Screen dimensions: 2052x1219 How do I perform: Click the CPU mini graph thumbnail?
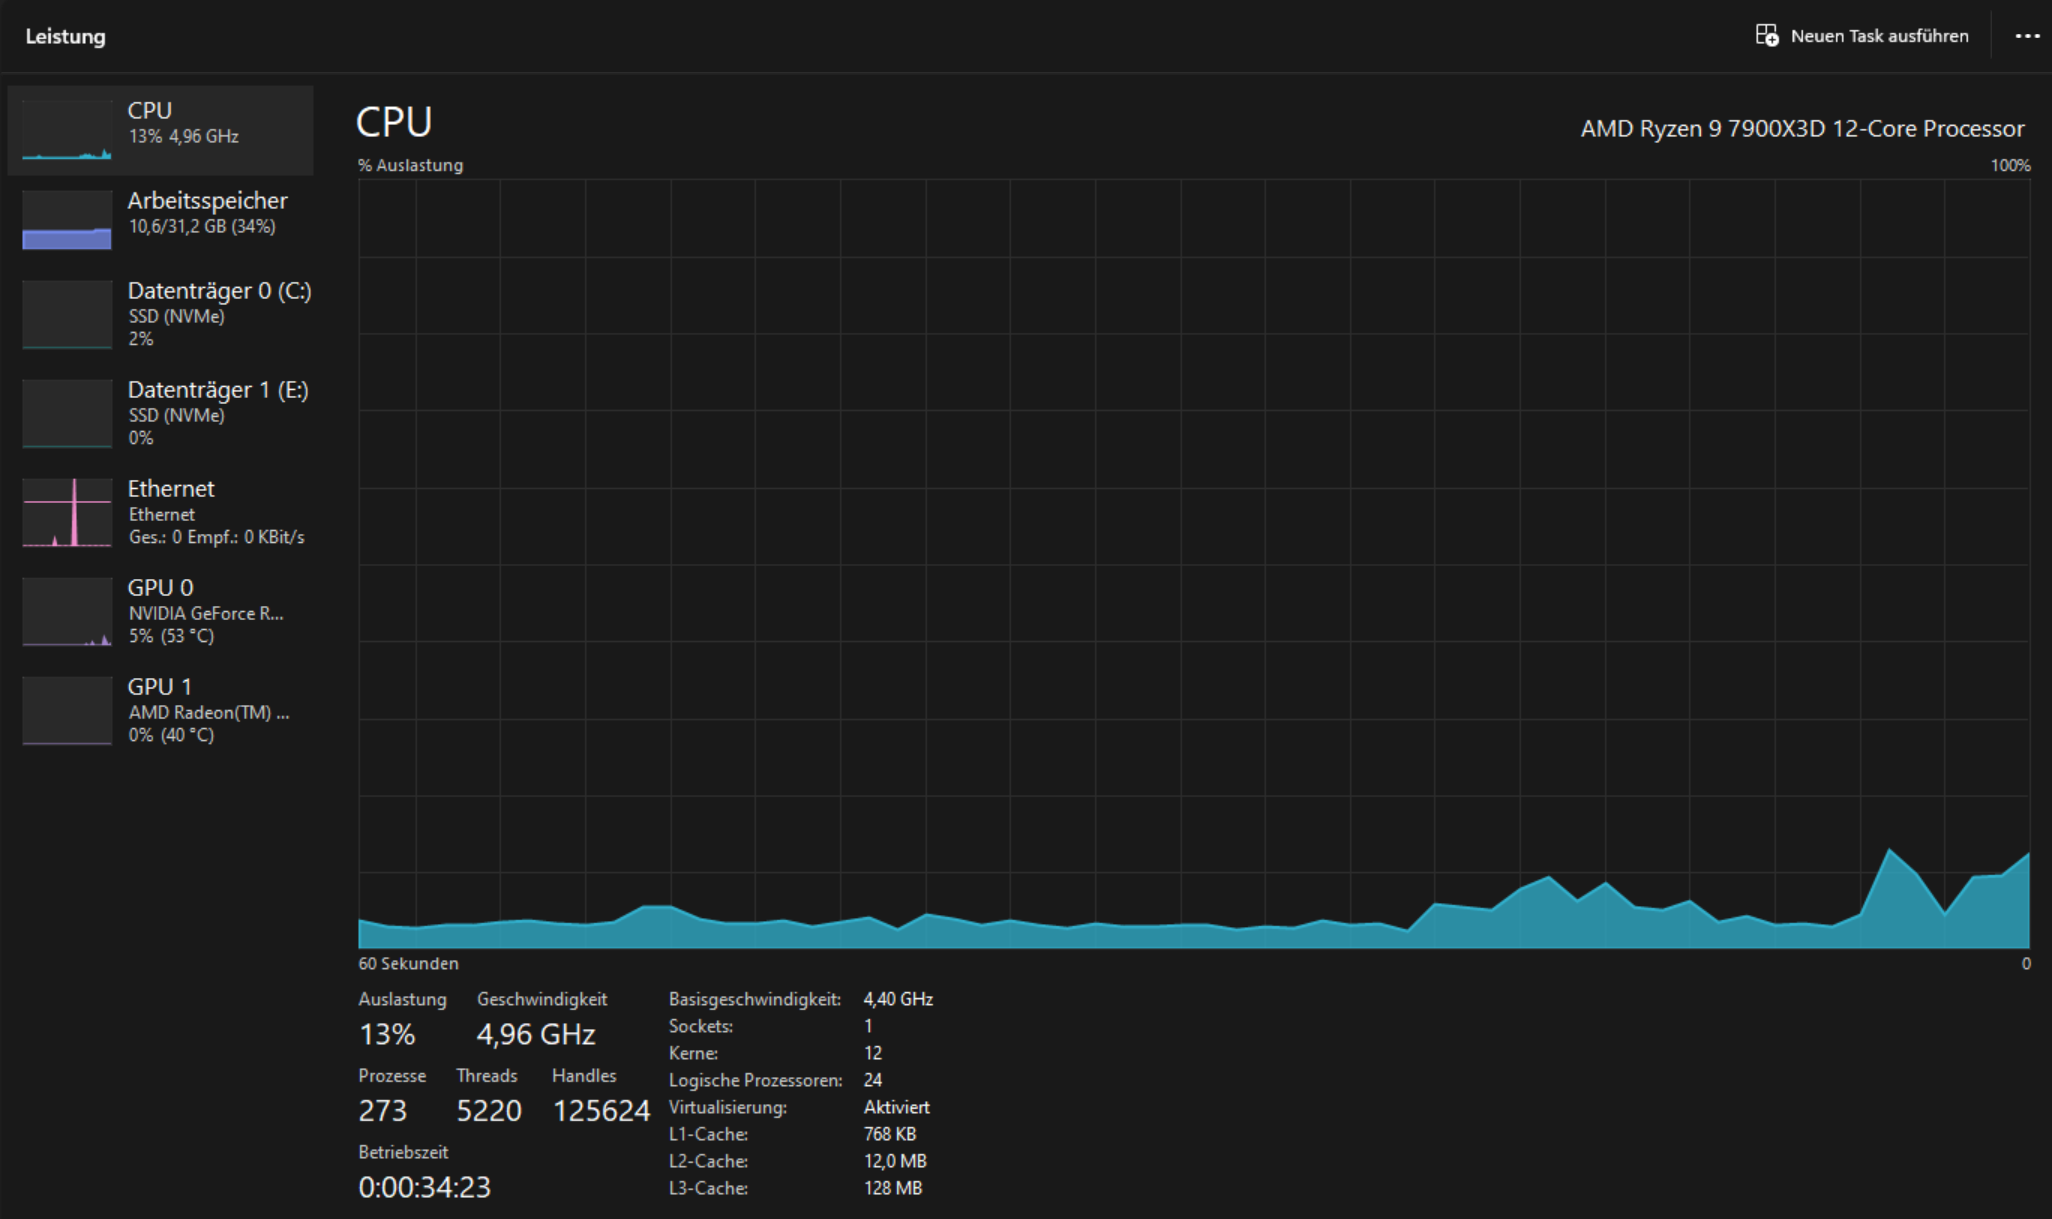coord(67,130)
